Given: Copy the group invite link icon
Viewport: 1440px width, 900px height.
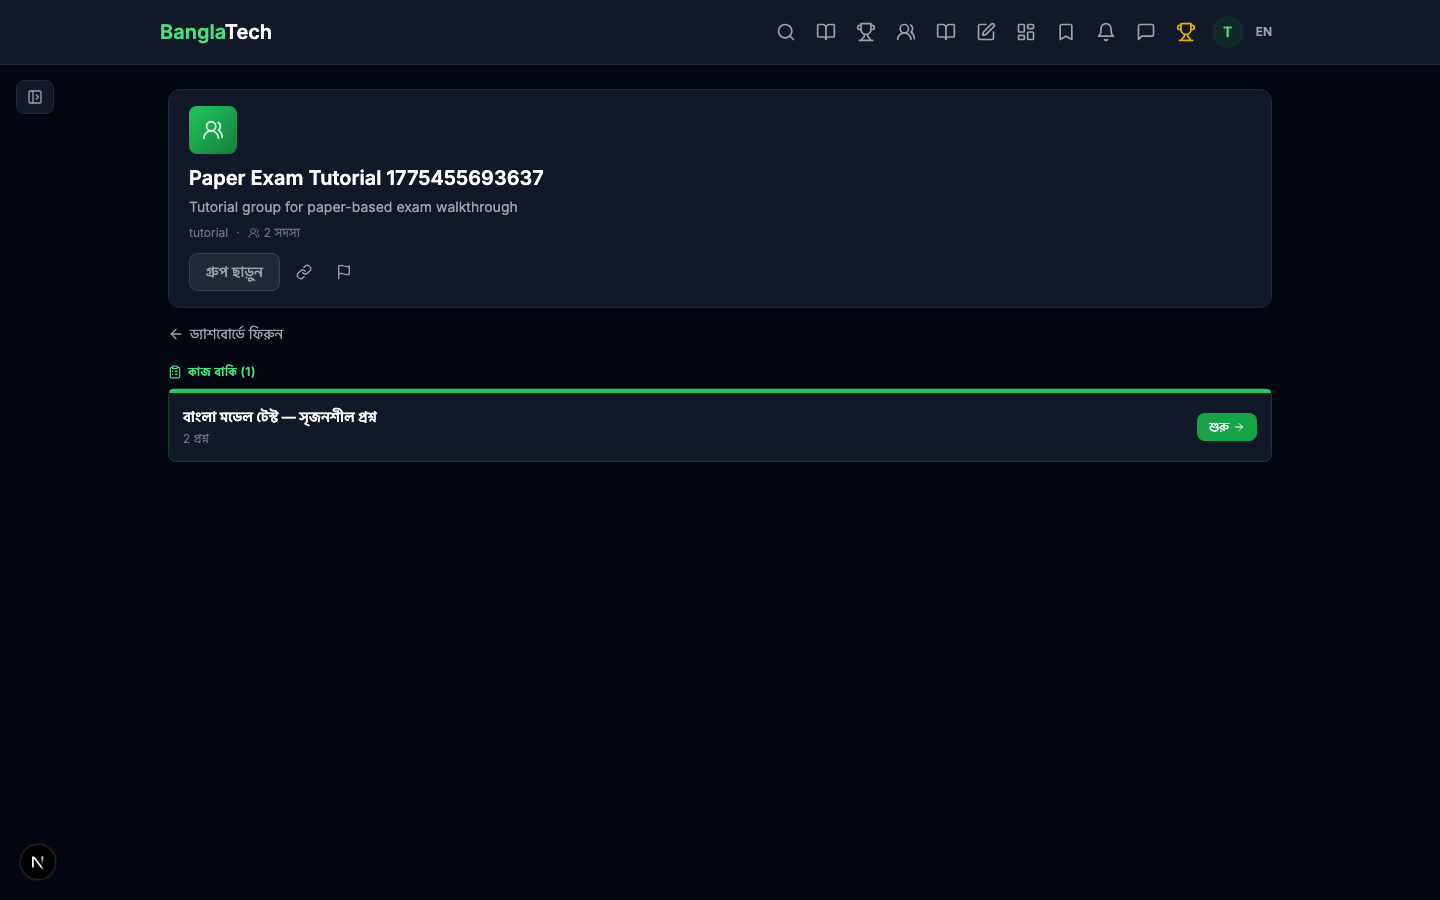Looking at the screenshot, I should [304, 272].
